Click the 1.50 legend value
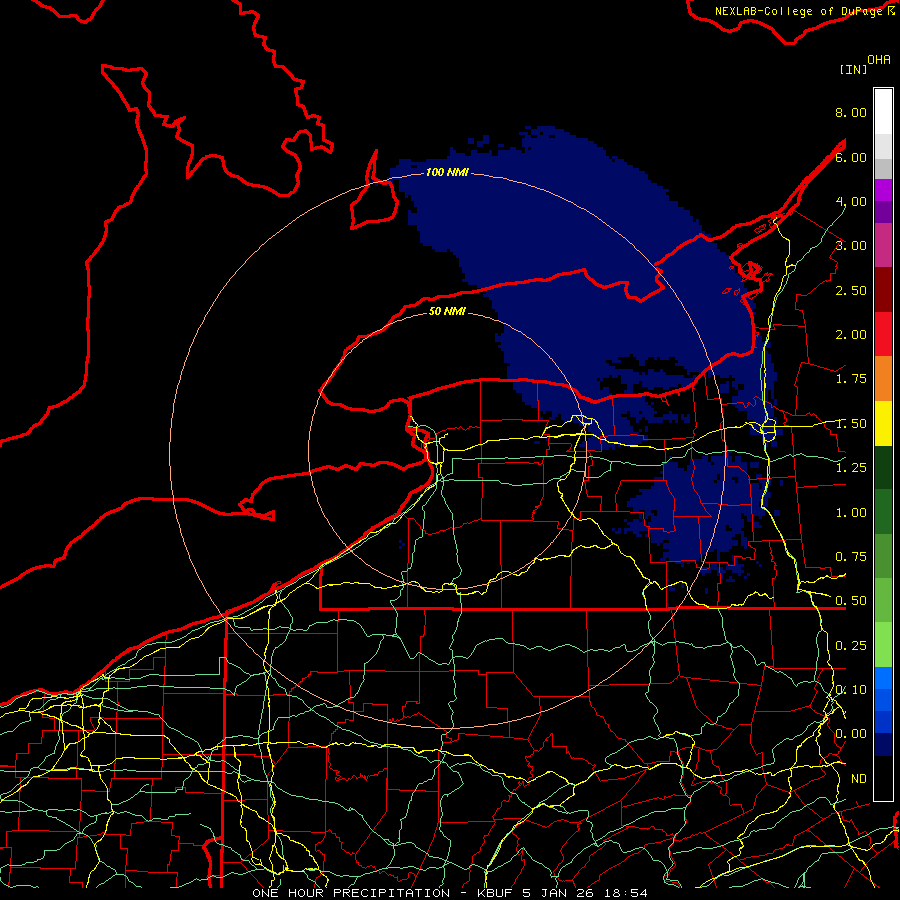900x900 pixels. point(851,424)
